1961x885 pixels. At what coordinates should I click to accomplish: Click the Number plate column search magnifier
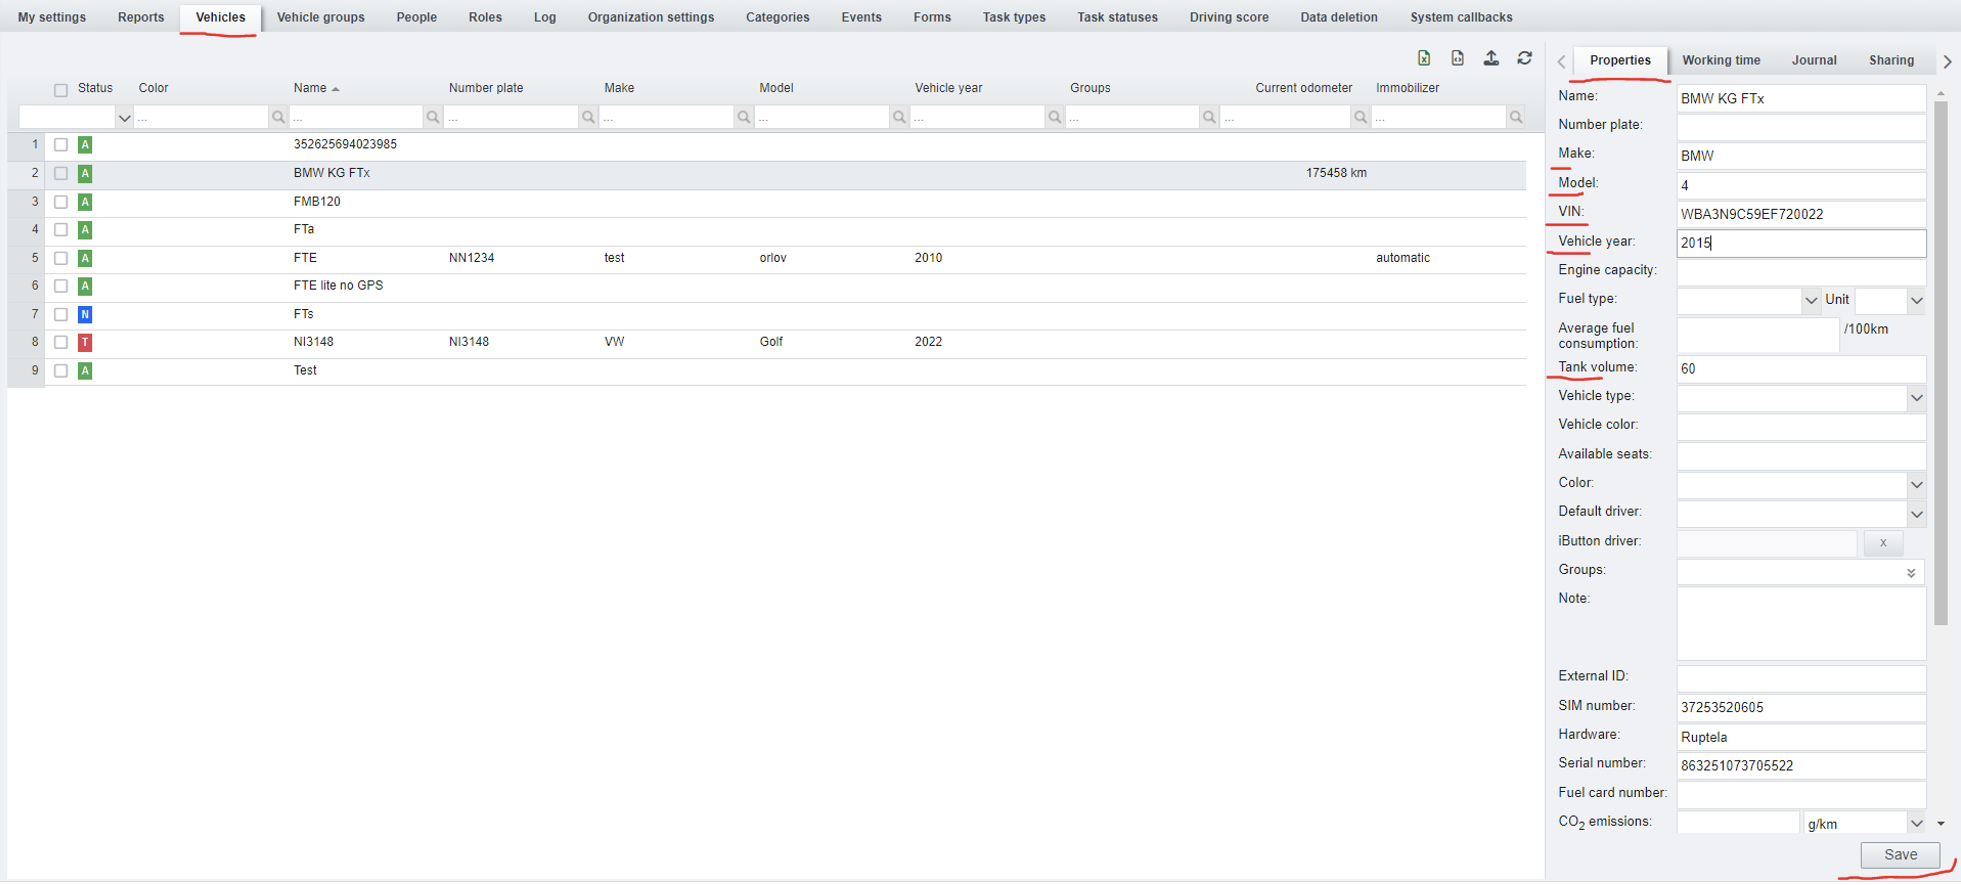588,117
